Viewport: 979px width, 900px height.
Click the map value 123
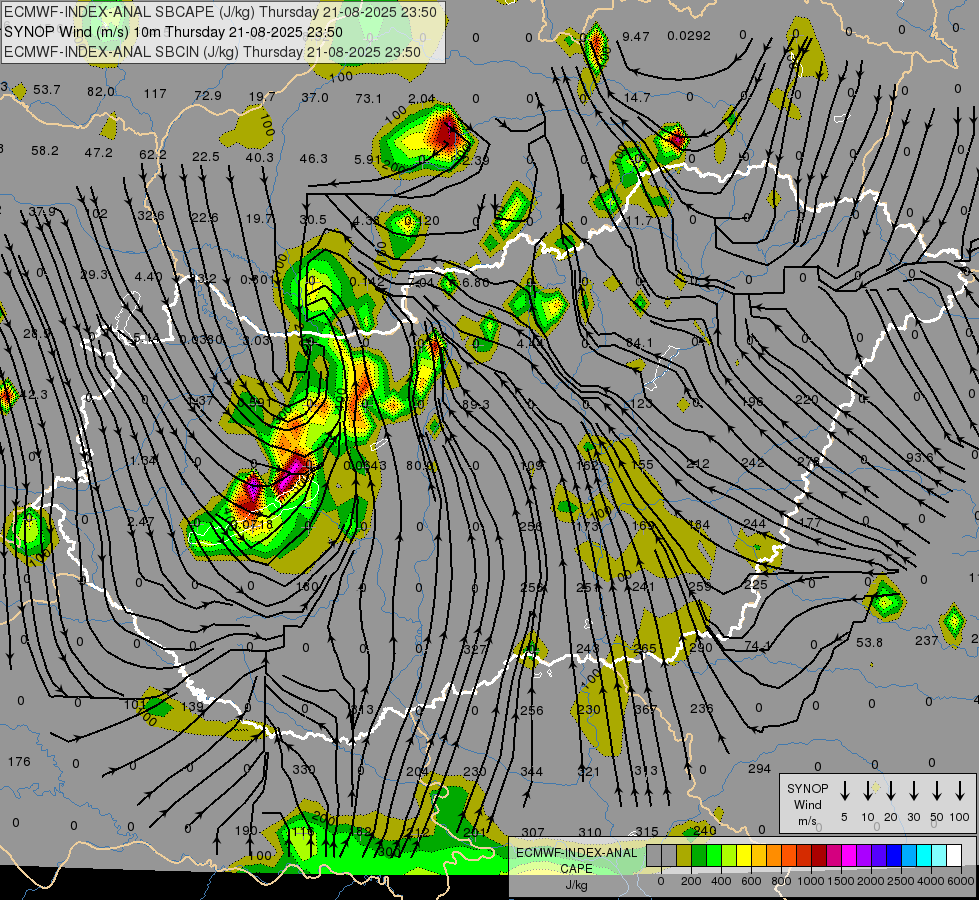pyautogui.click(x=641, y=403)
